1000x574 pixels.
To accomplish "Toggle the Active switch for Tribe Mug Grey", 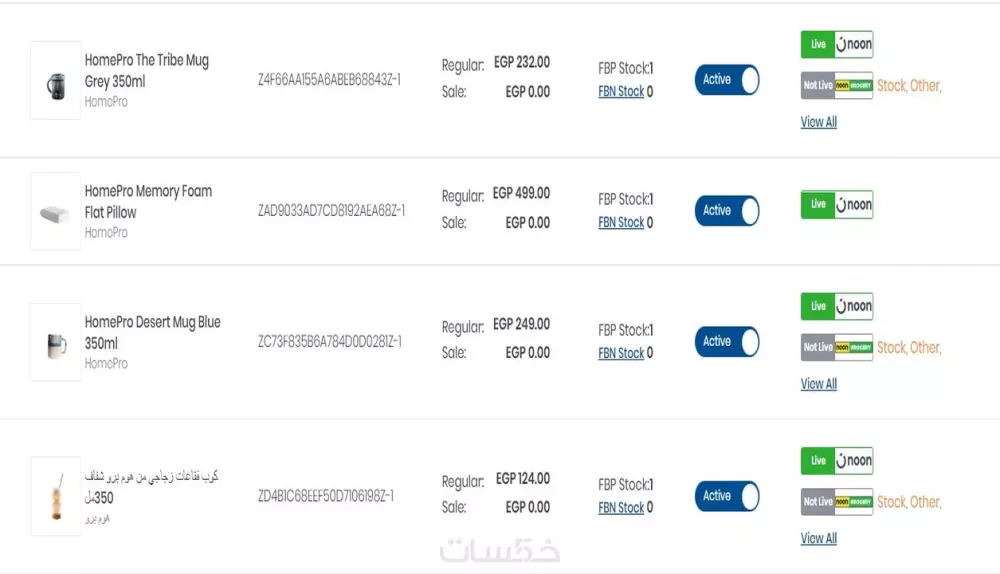I will click(727, 80).
